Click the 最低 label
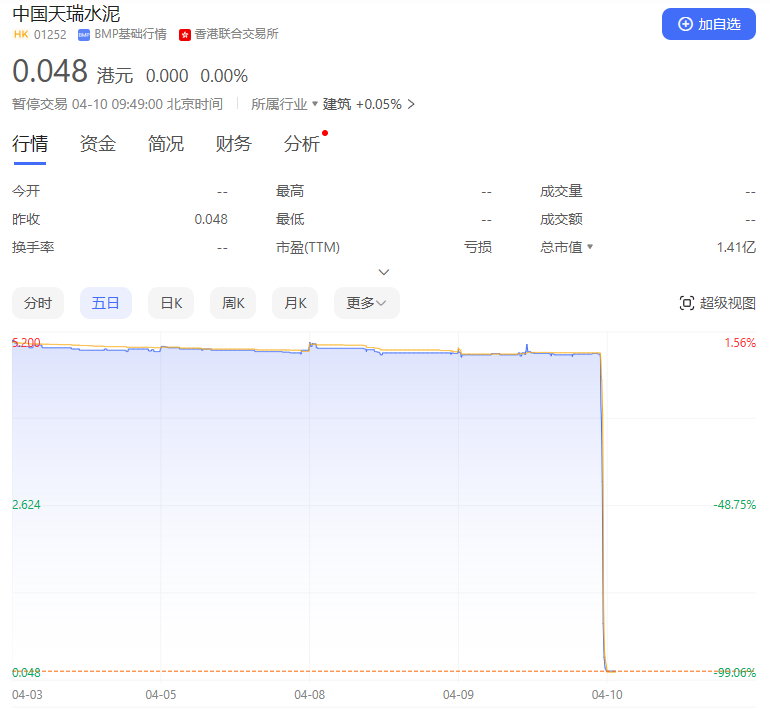The width and height of the screenshot is (770, 710). [x=290, y=219]
